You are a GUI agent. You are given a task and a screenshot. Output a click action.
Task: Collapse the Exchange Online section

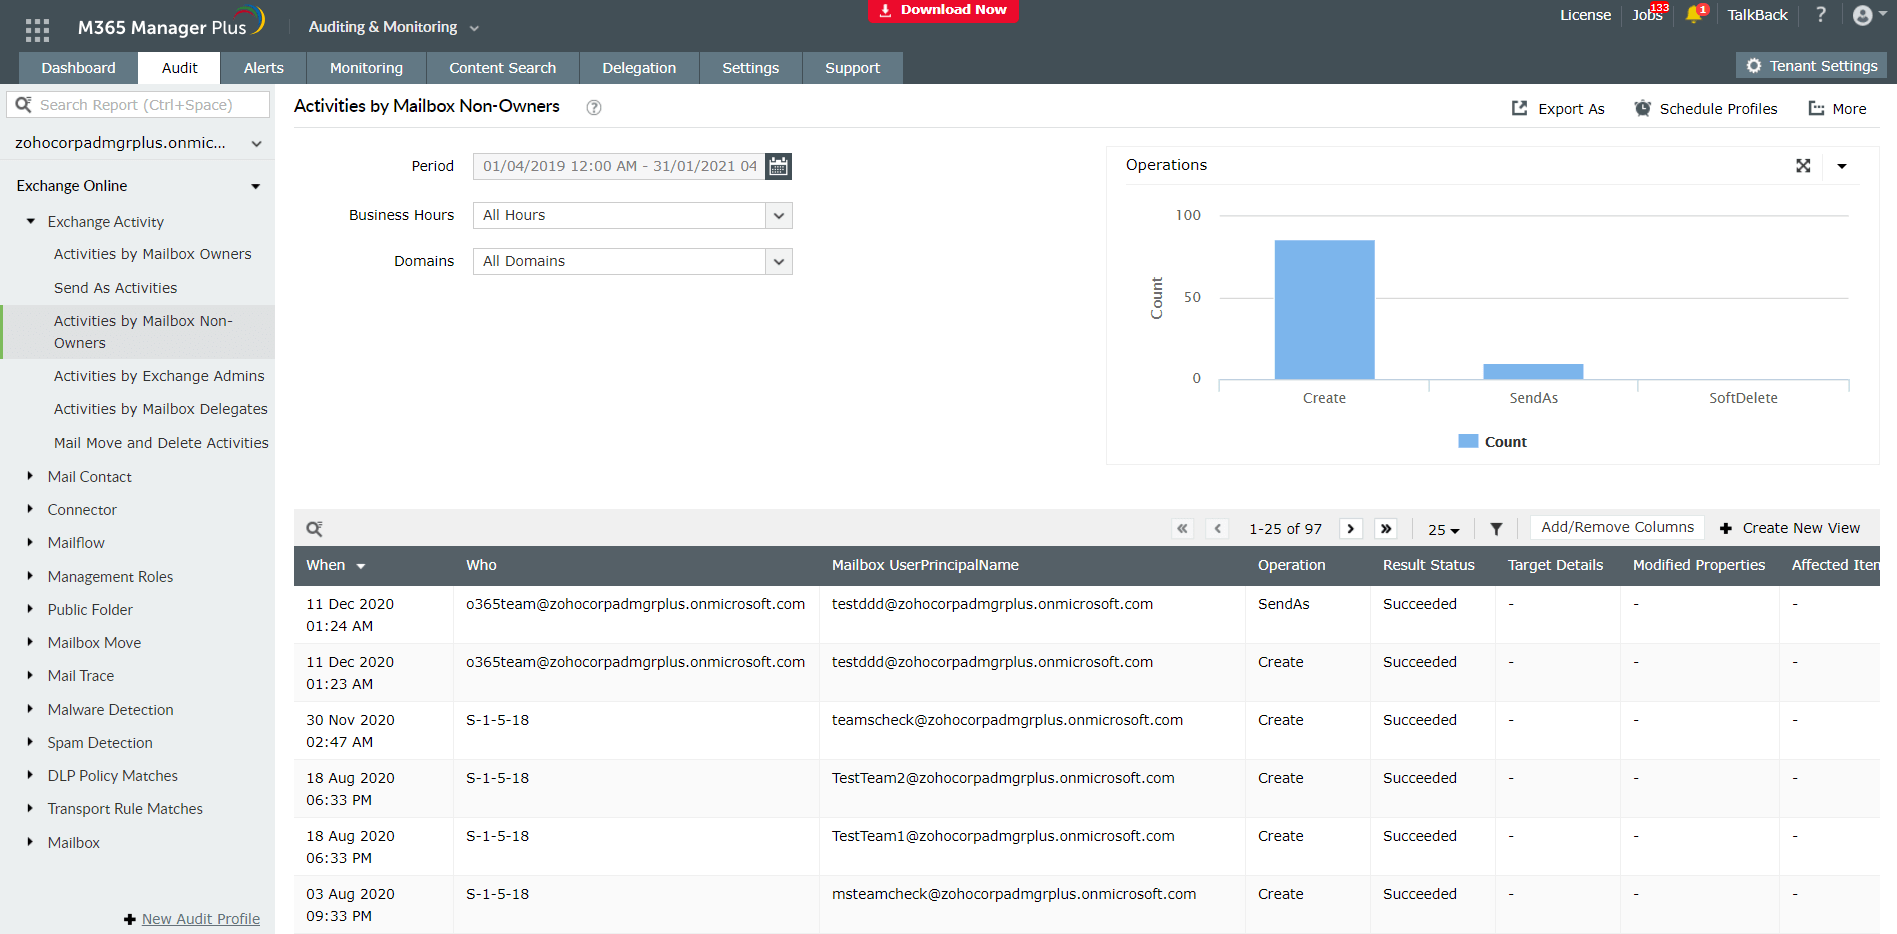(x=255, y=186)
